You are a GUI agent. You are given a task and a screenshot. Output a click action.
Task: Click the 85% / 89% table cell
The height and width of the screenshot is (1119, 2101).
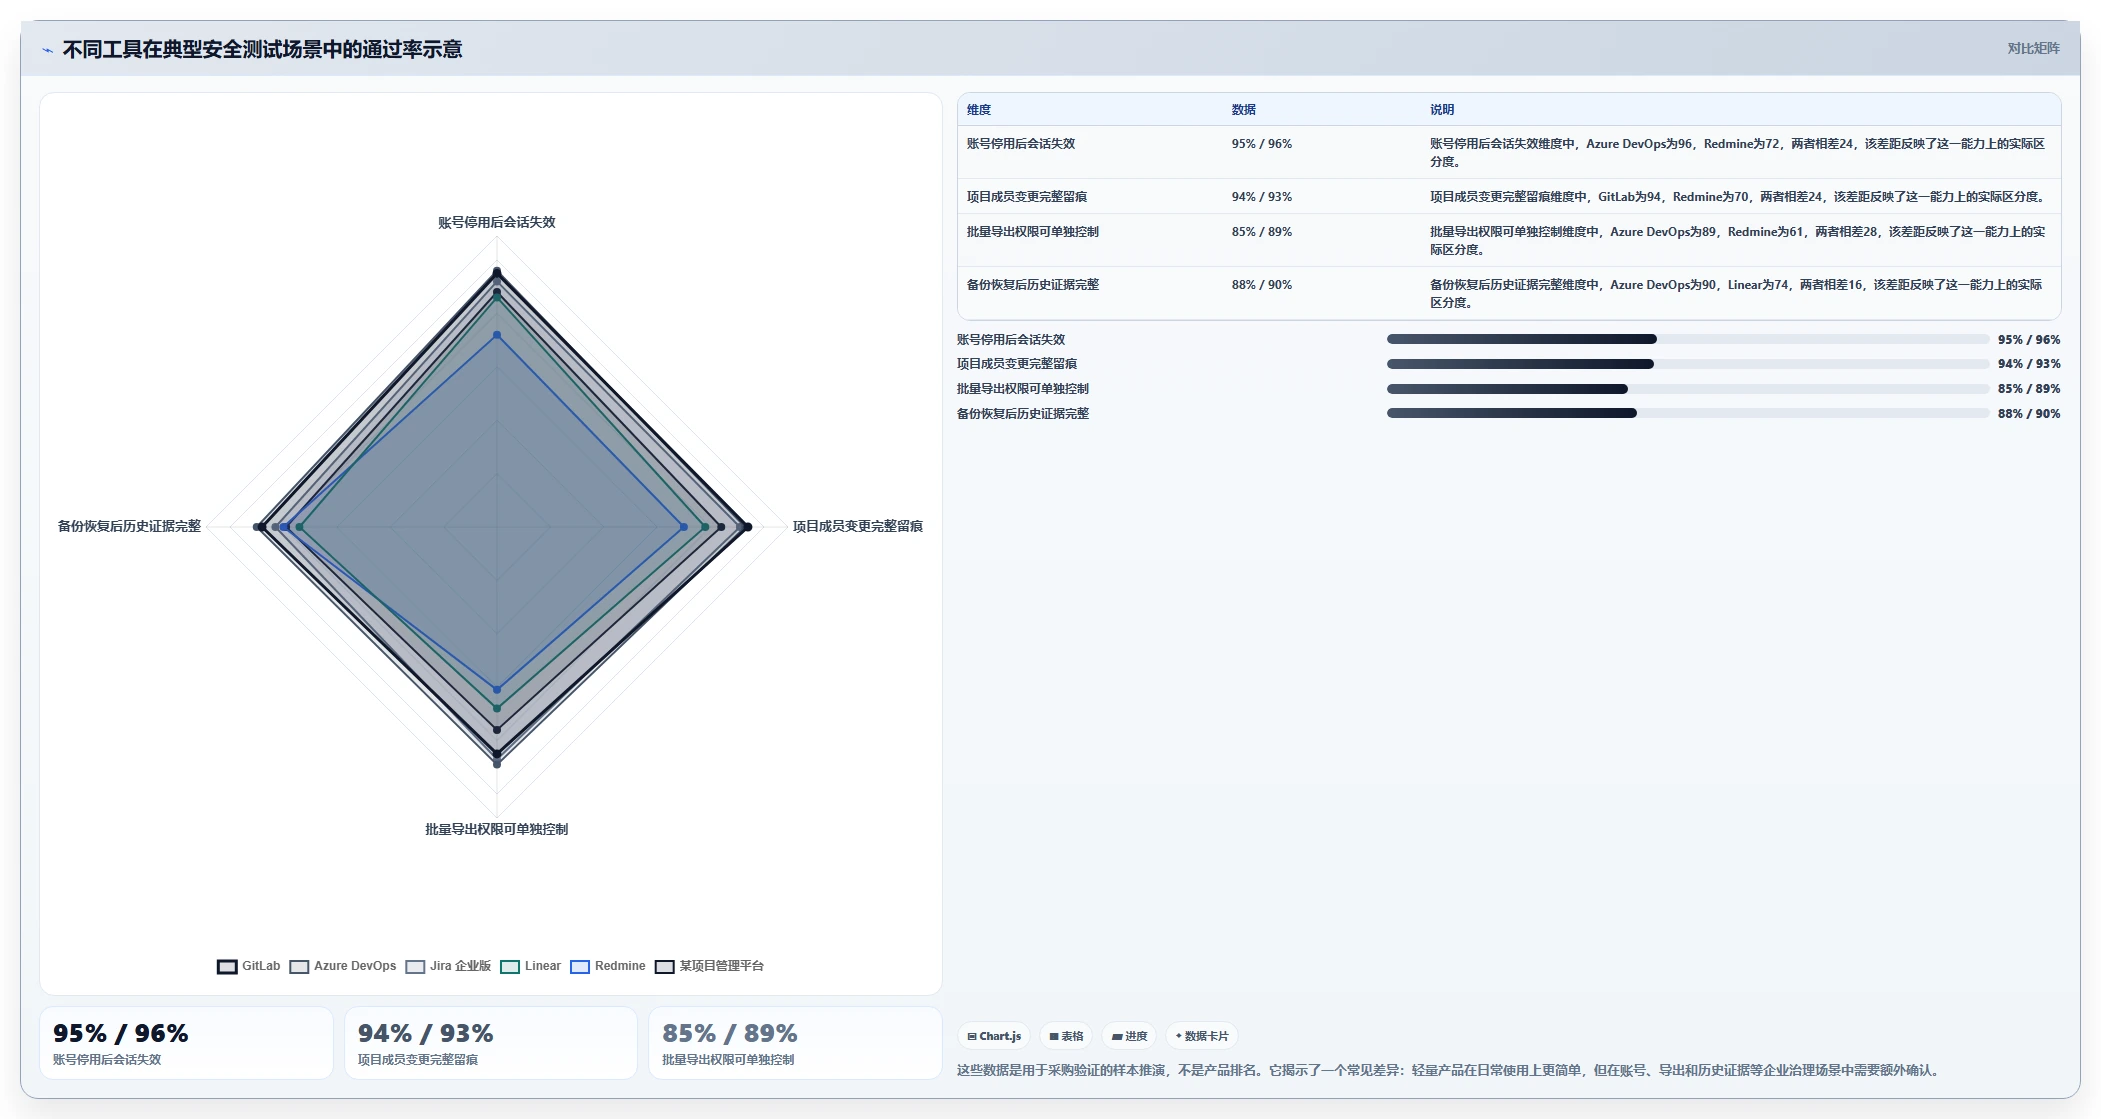[1261, 232]
